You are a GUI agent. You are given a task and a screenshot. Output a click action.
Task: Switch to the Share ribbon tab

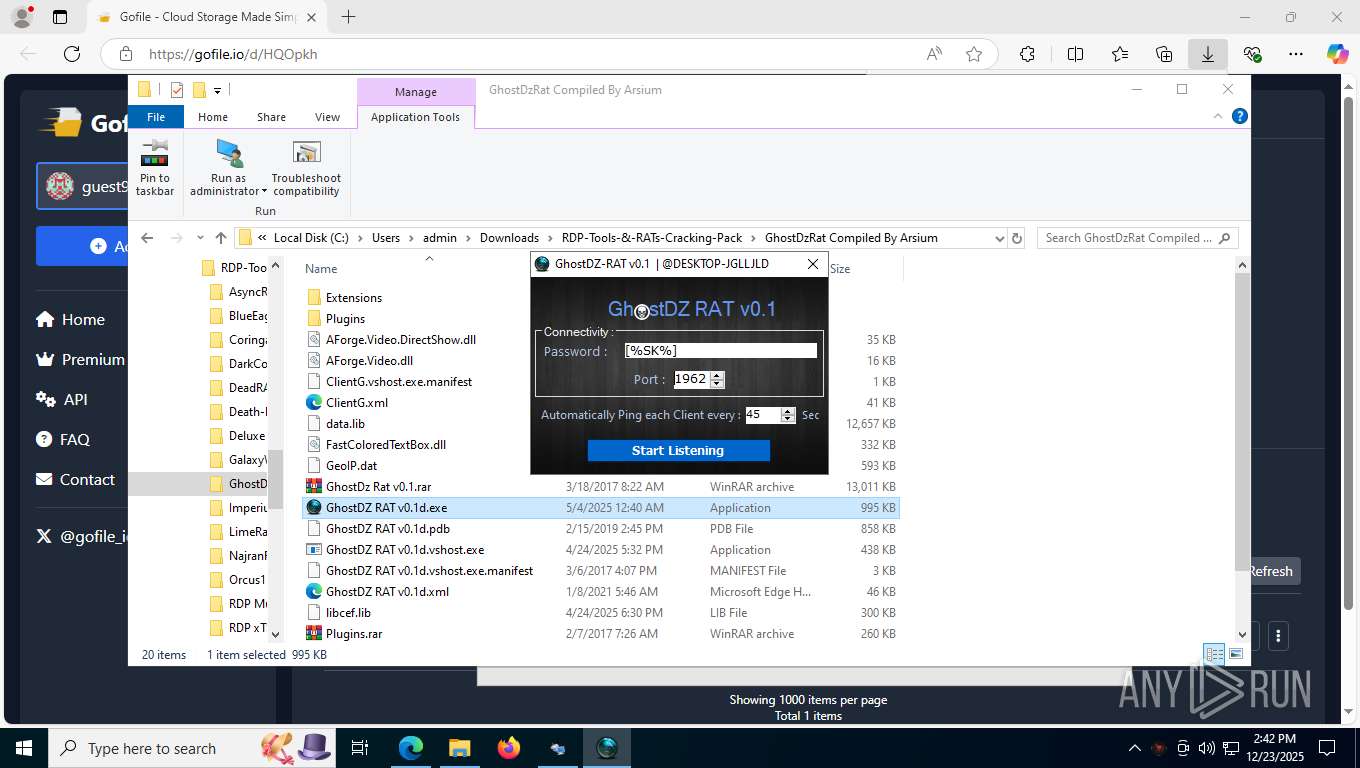271,117
